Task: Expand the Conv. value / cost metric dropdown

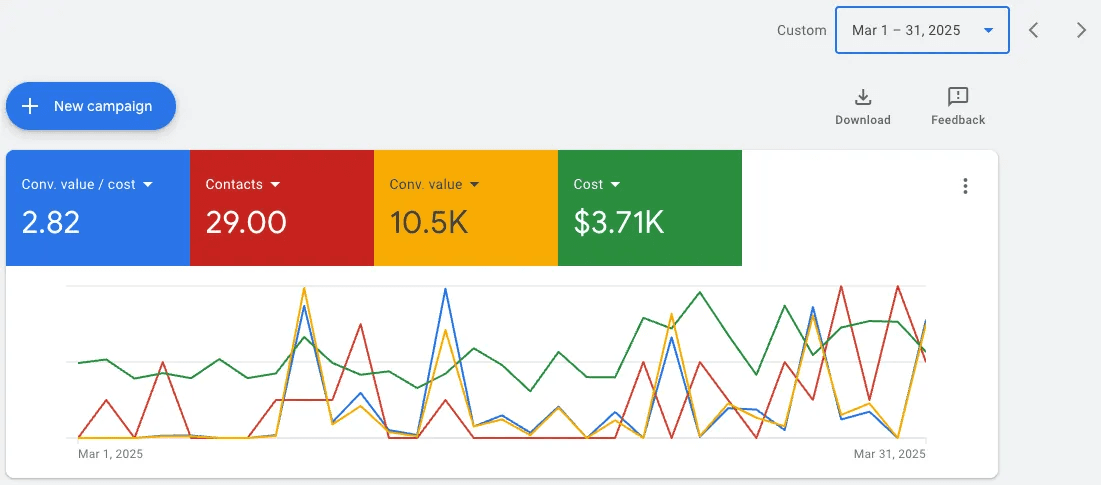Action: pyautogui.click(x=147, y=185)
